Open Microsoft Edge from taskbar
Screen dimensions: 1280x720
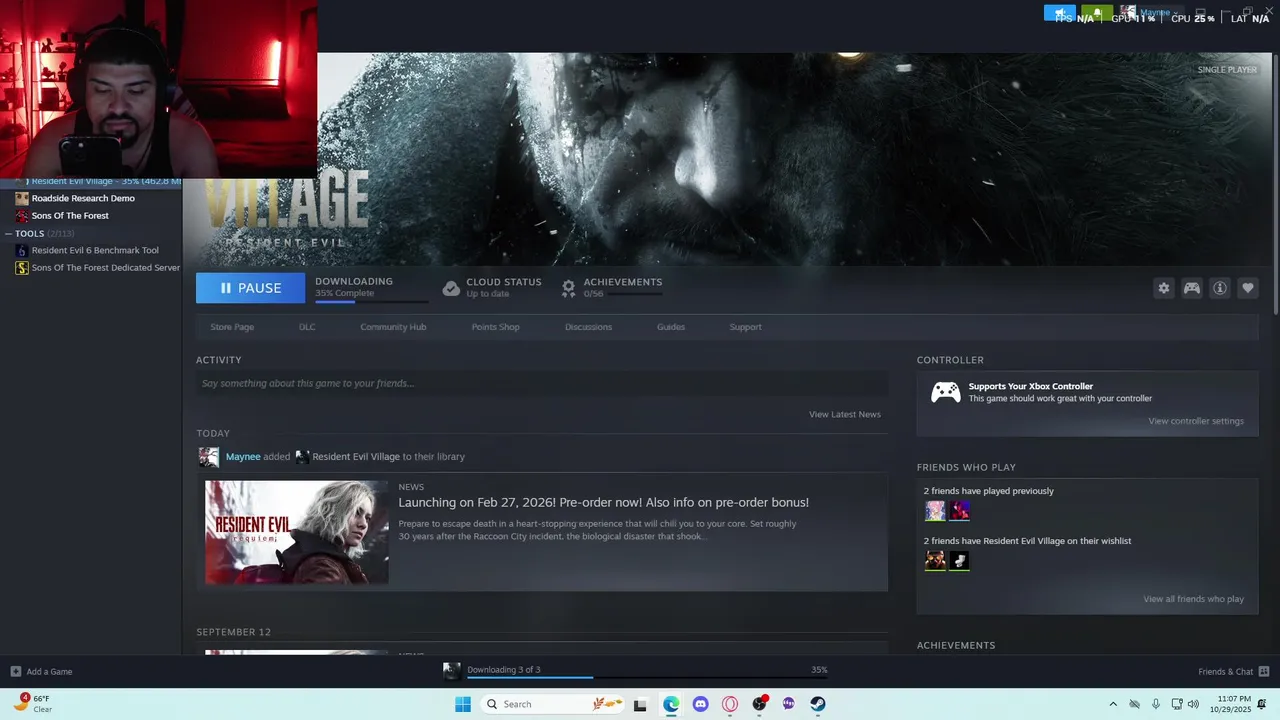(x=671, y=704)
